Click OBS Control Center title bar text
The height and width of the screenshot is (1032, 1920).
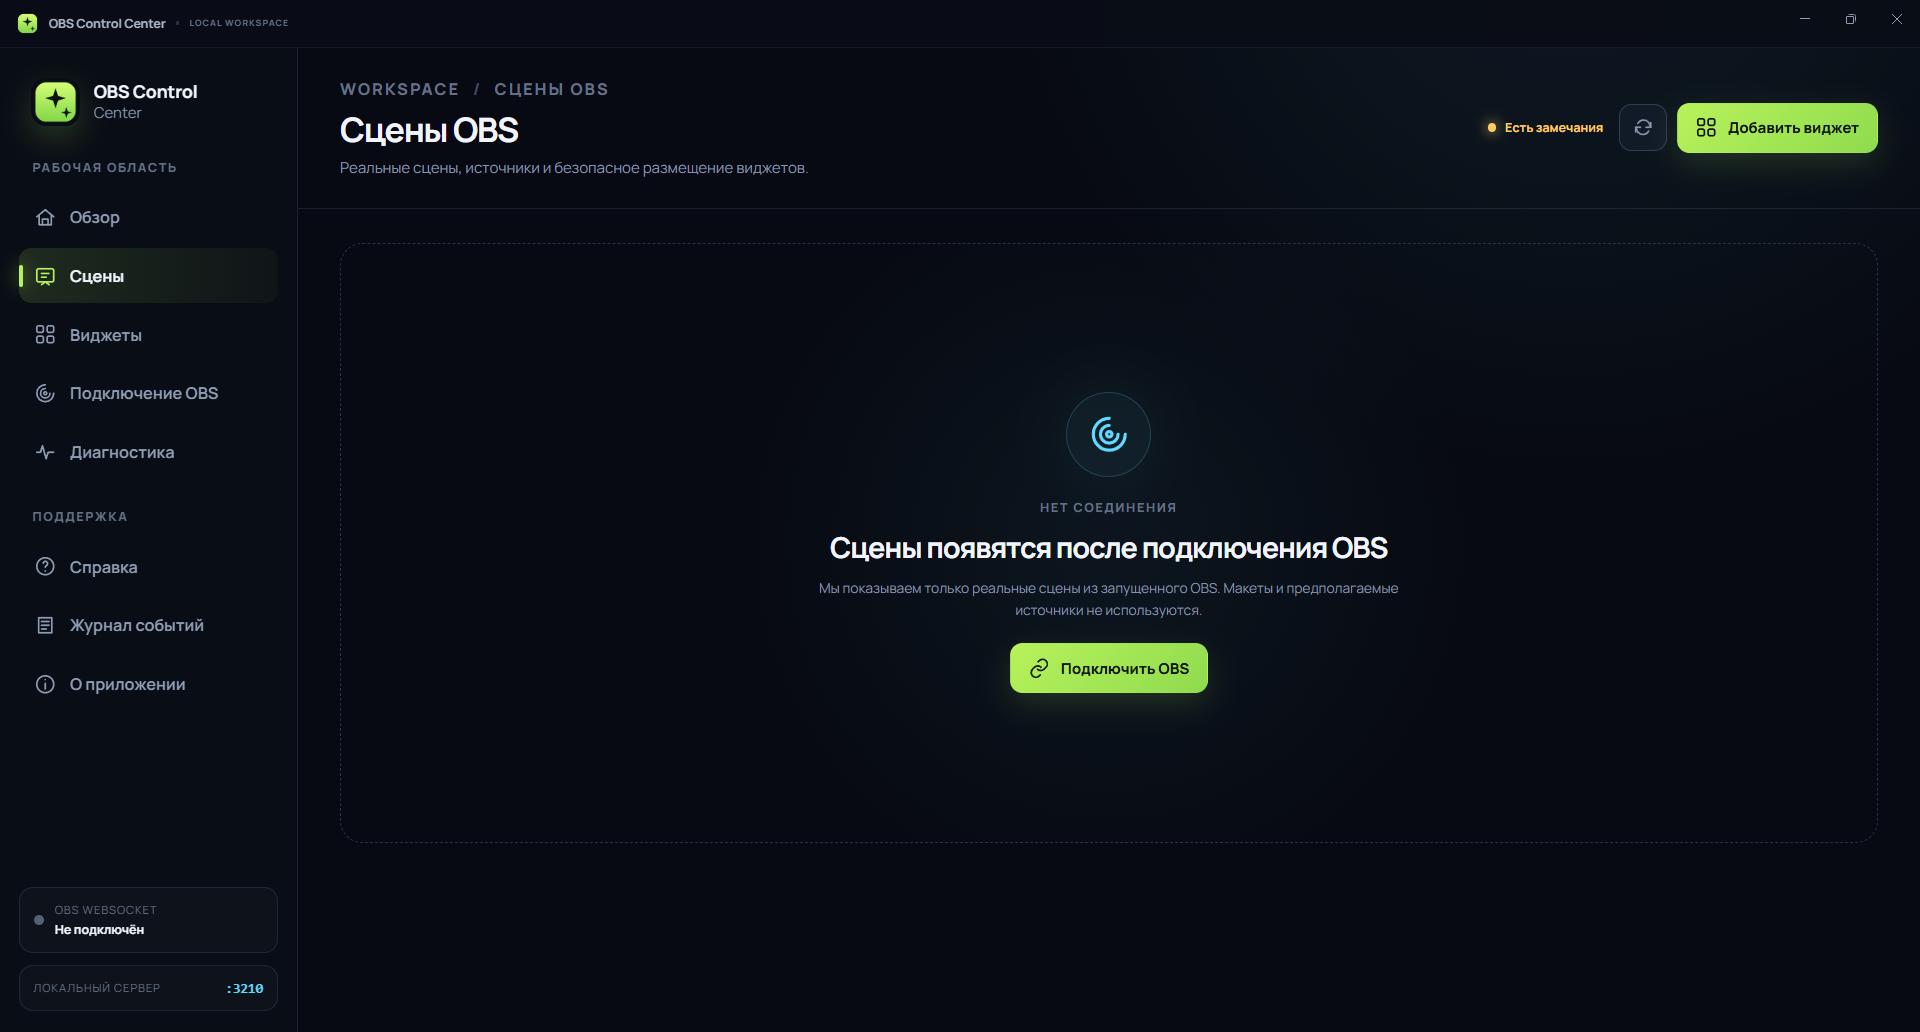click(x=107, y=23)
